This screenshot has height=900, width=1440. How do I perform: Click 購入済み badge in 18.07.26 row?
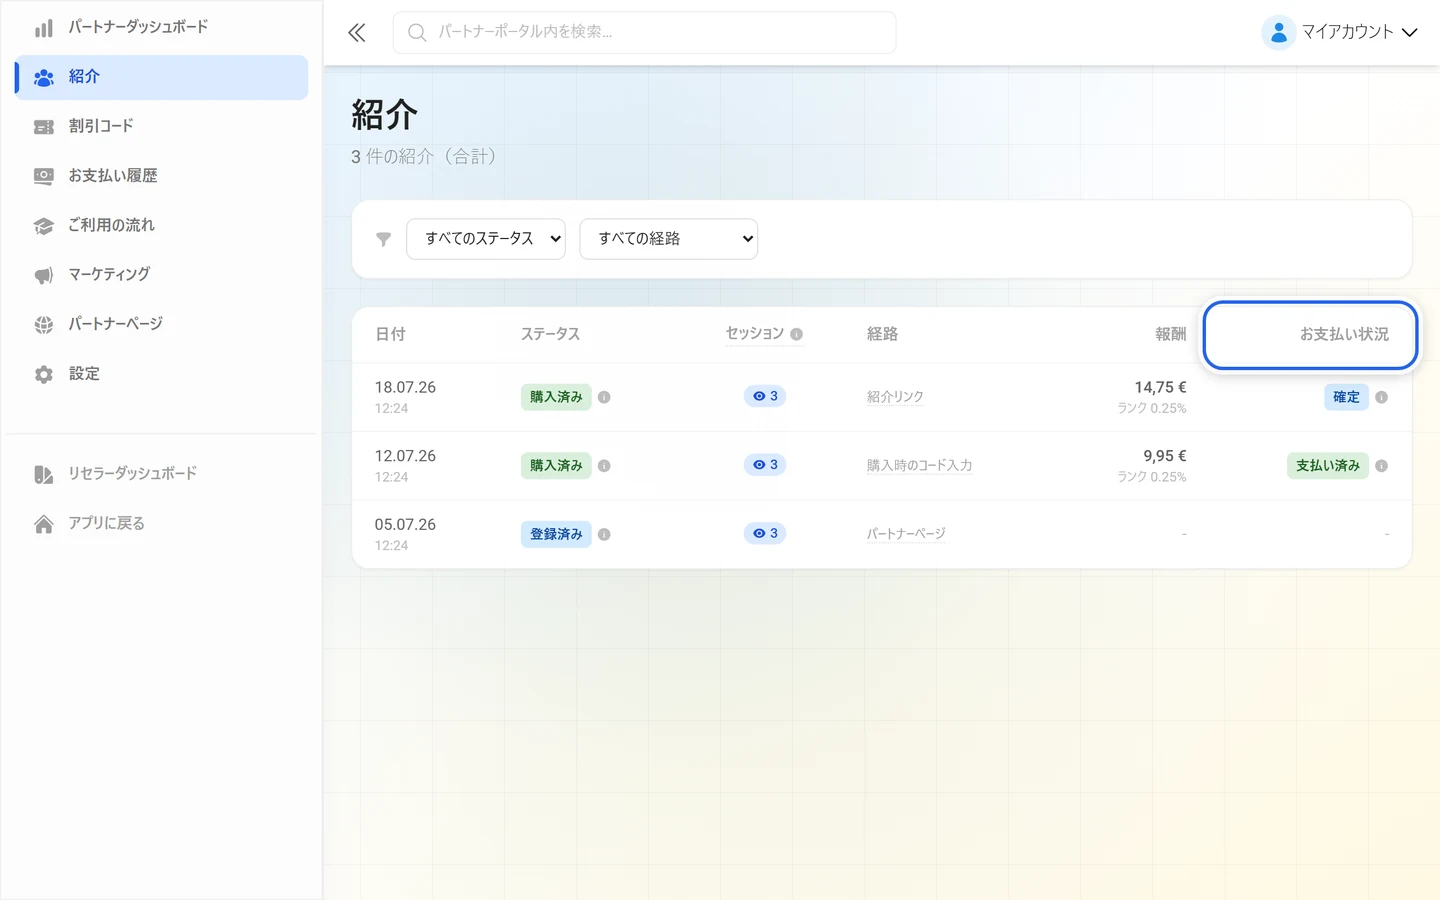coord(556,397)
